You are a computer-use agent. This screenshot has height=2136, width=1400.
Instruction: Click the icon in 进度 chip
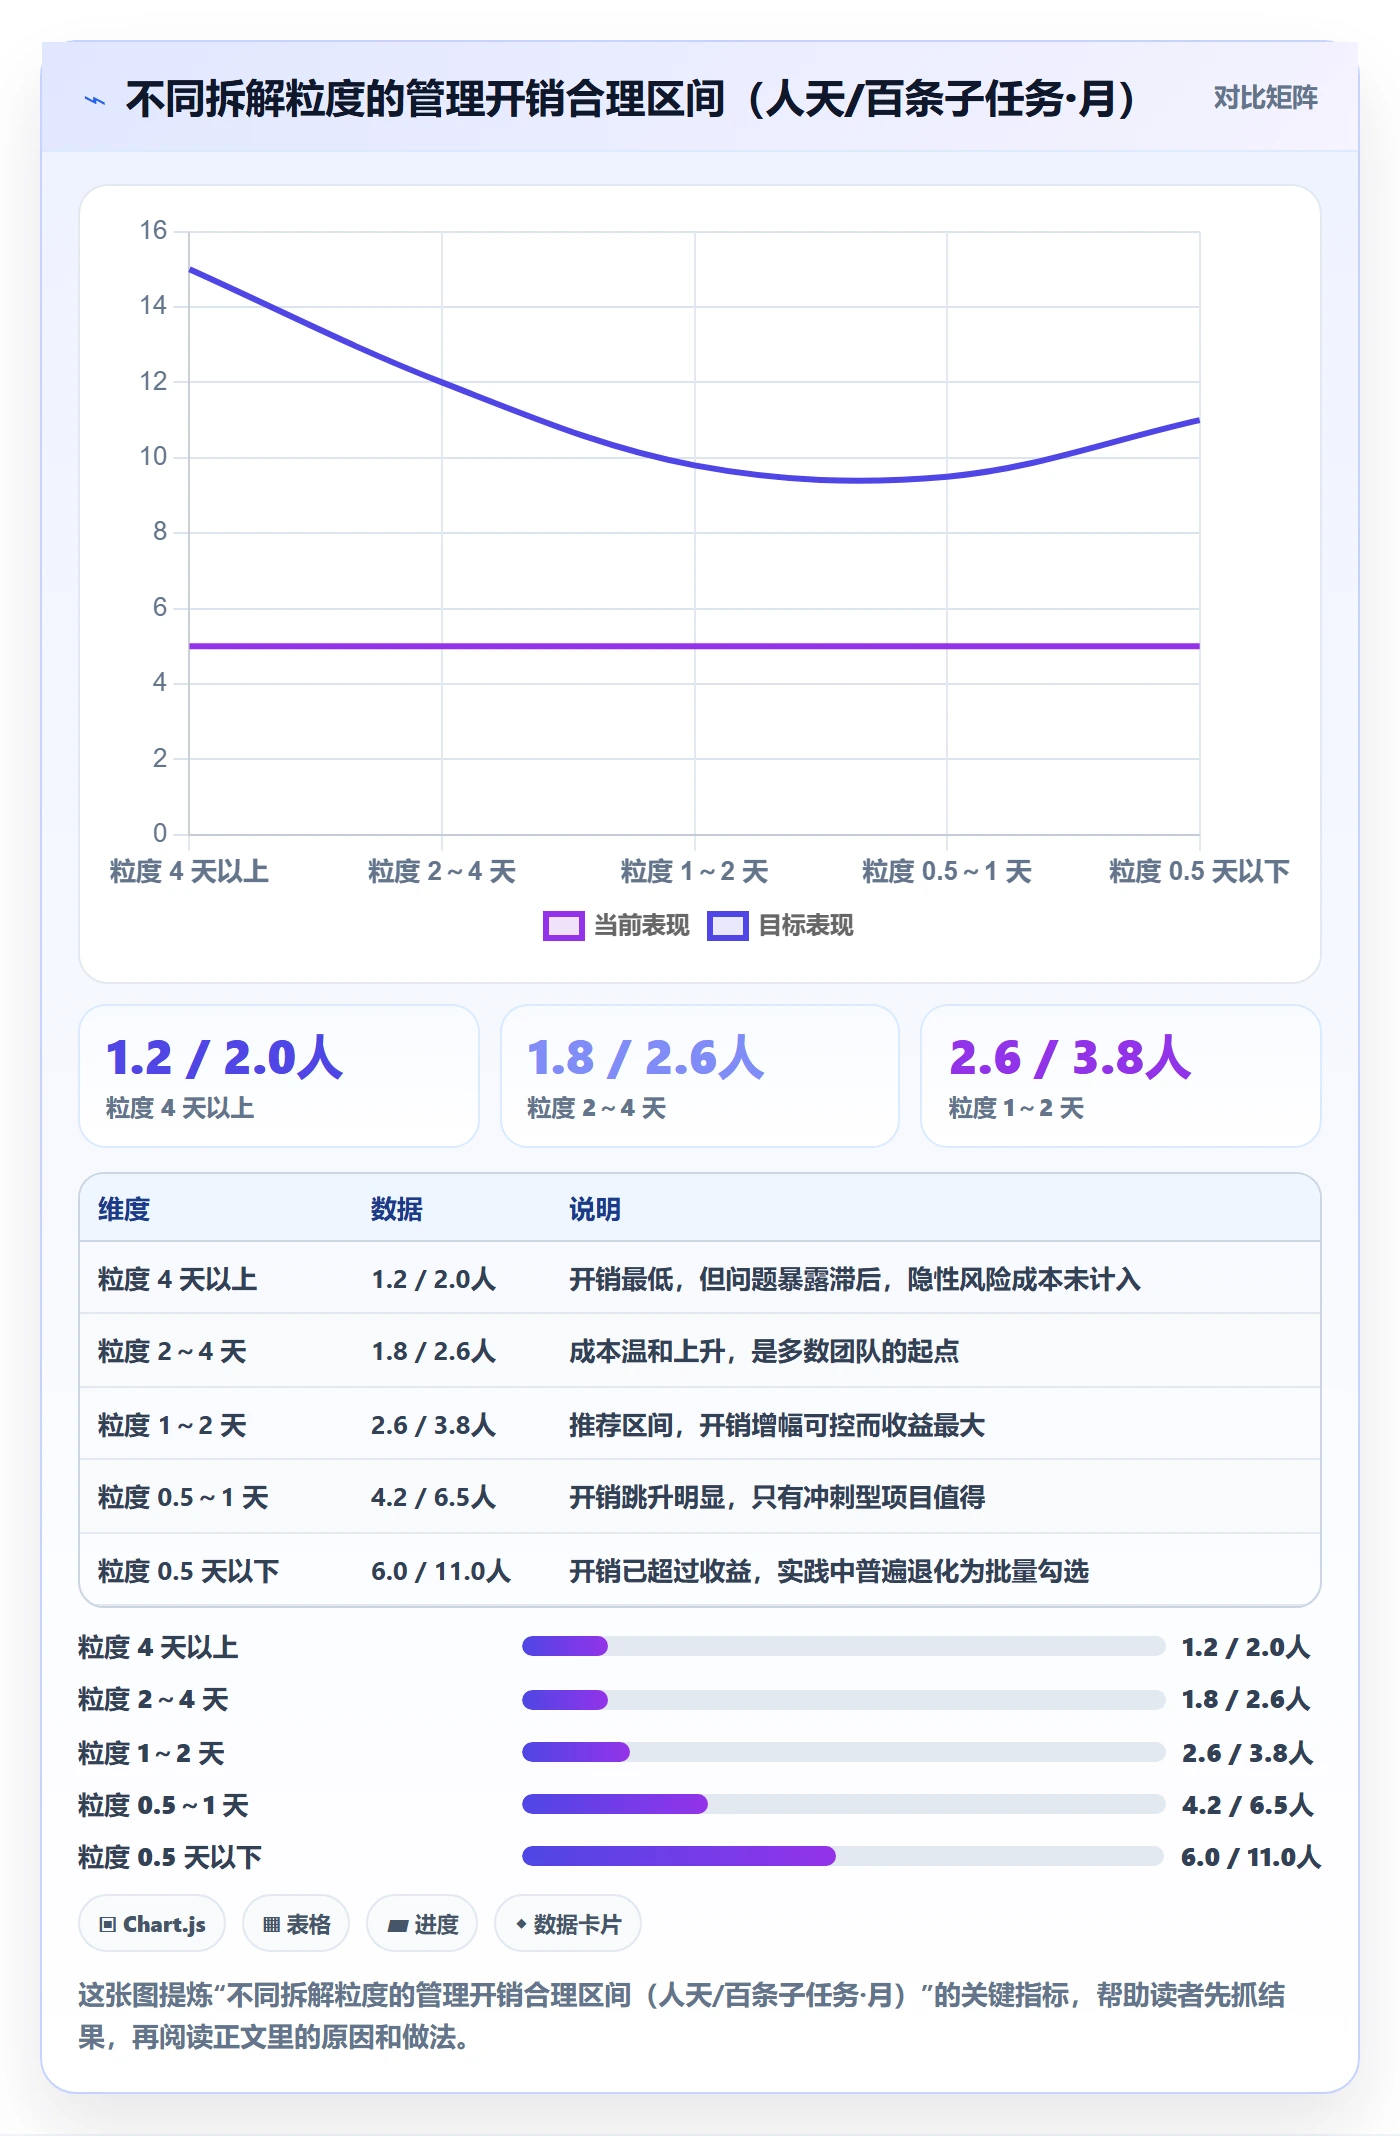[397, 1926]
